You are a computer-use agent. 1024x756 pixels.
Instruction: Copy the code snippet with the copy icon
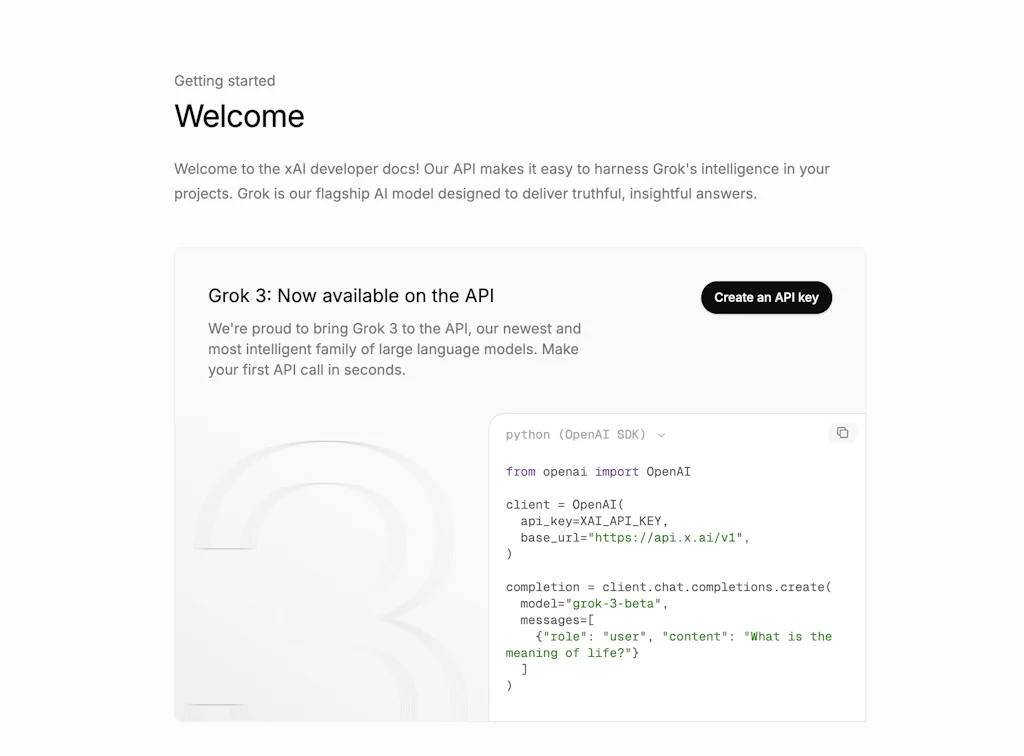(x=842, y=433)
